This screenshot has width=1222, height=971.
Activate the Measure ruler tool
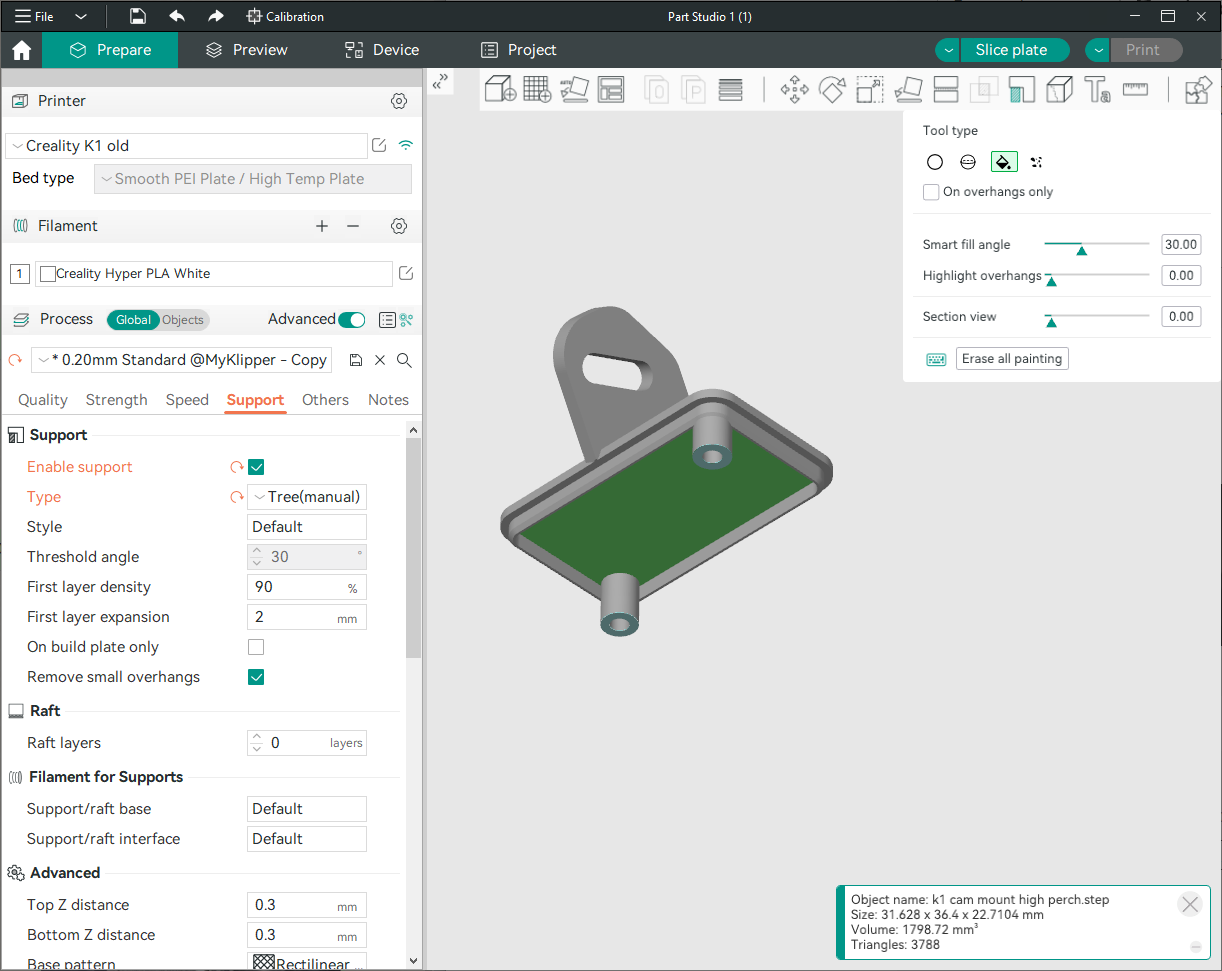pos(1135,90)
